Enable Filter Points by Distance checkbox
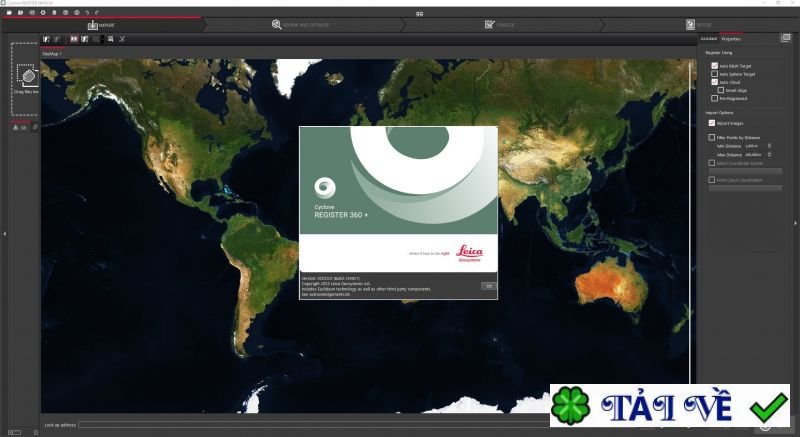The width and height of the screenshot is (800, 437). tap(712, 137)
